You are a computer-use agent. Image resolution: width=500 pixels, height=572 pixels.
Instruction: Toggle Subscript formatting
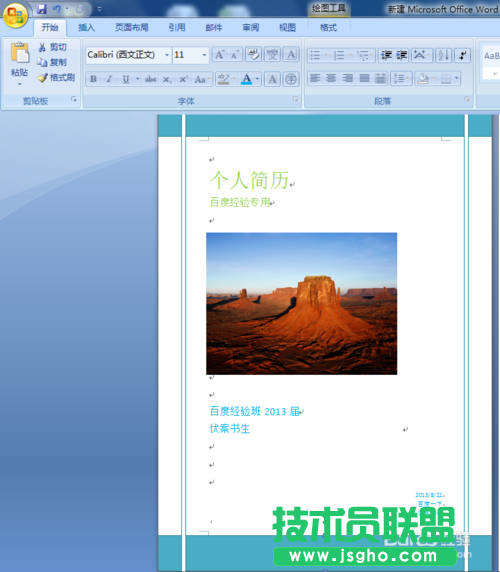coord(167,79)
